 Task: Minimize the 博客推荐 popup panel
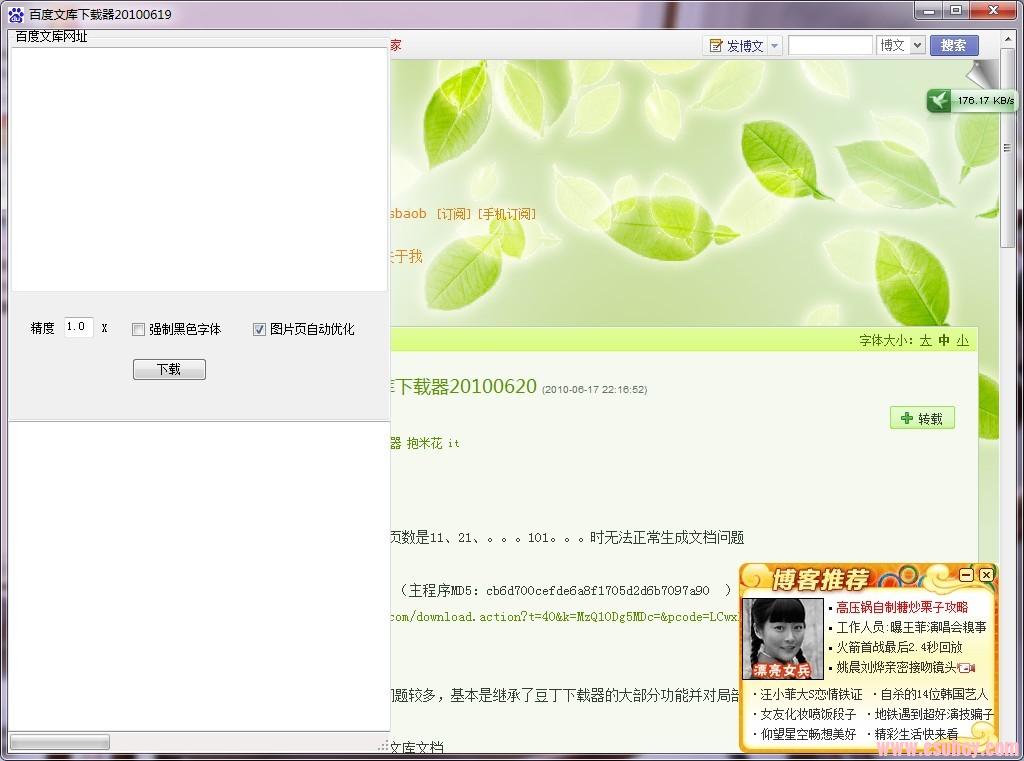966,575
